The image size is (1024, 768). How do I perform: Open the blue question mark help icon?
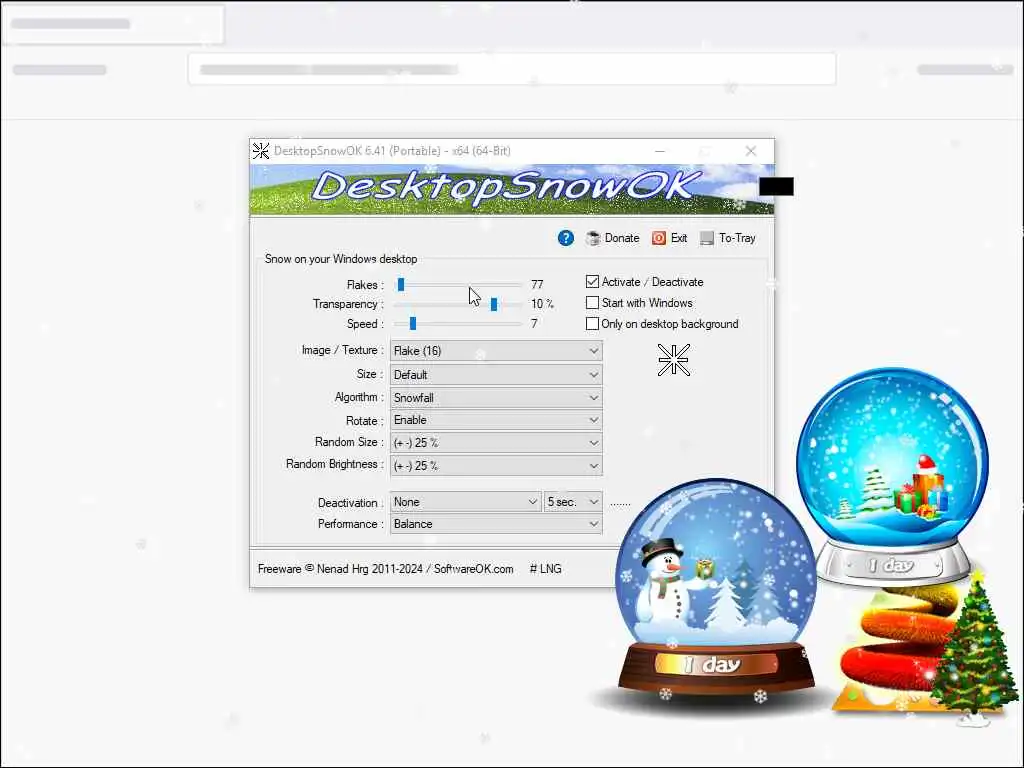(566, 238)
